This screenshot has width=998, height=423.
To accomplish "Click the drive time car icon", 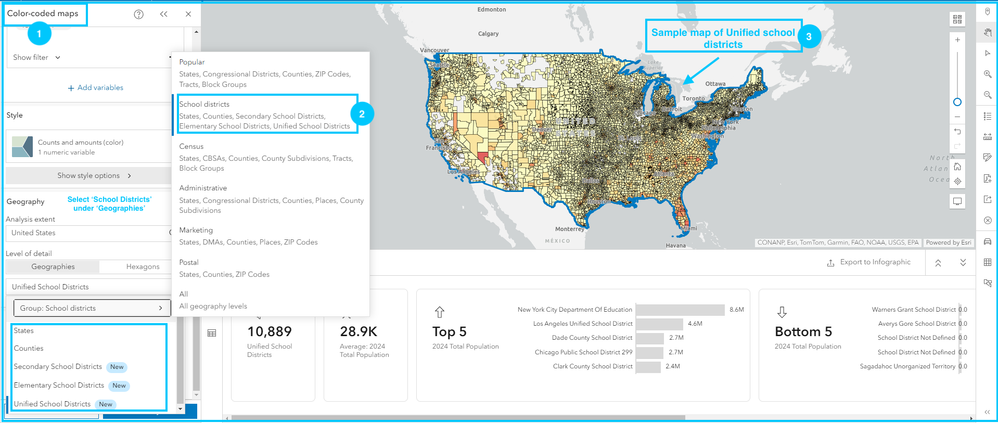I will click(987, 241).
